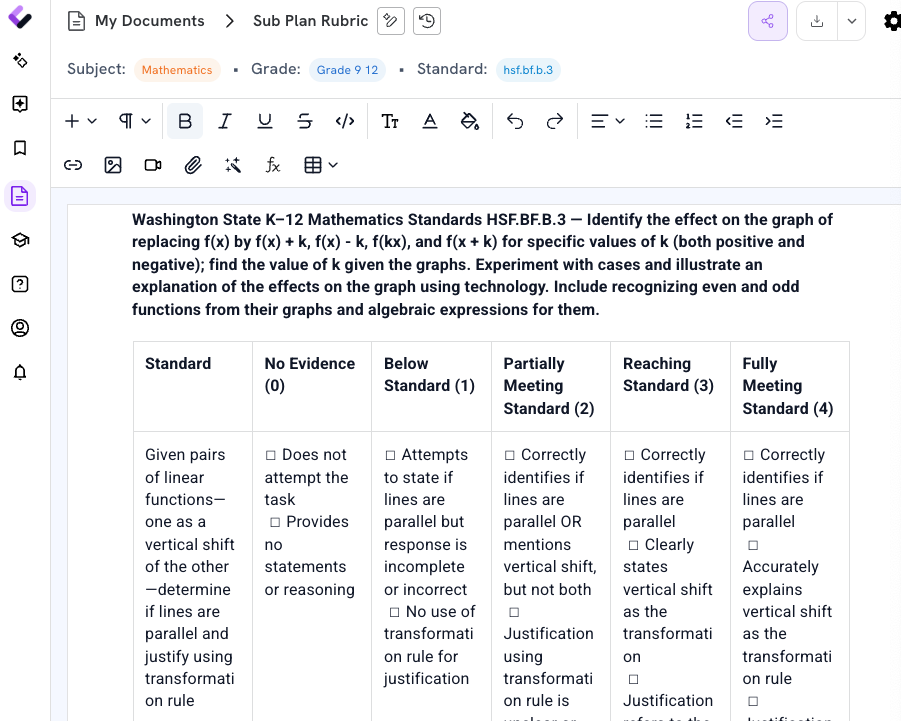Go to the My Documents breadcrumb
The image size is (901, 721).
[149, 21]
